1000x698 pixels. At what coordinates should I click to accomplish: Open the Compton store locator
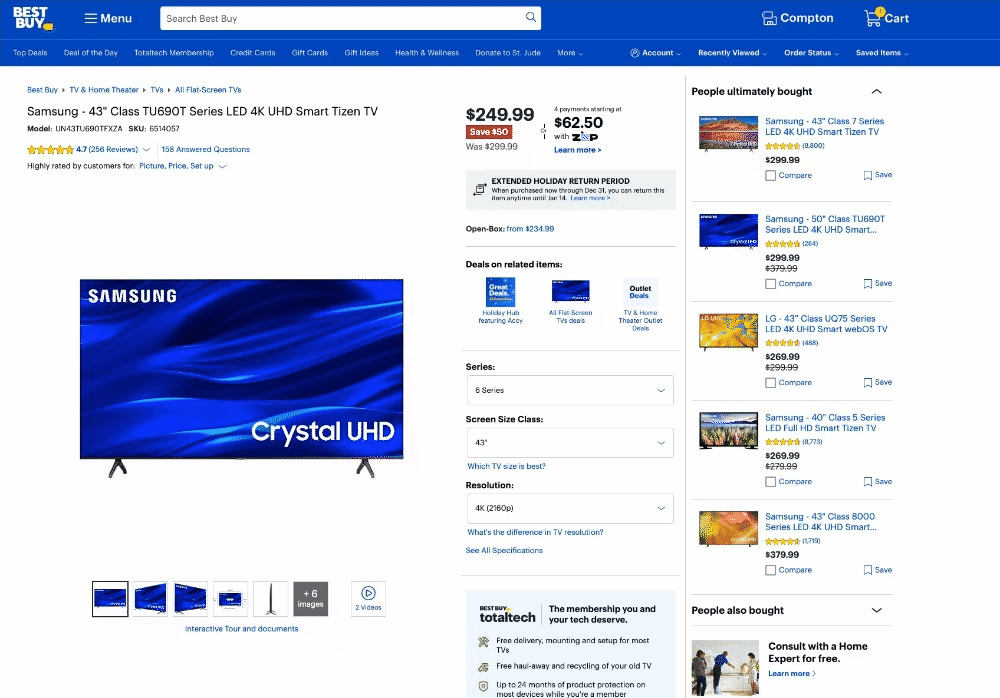point(797,18)
